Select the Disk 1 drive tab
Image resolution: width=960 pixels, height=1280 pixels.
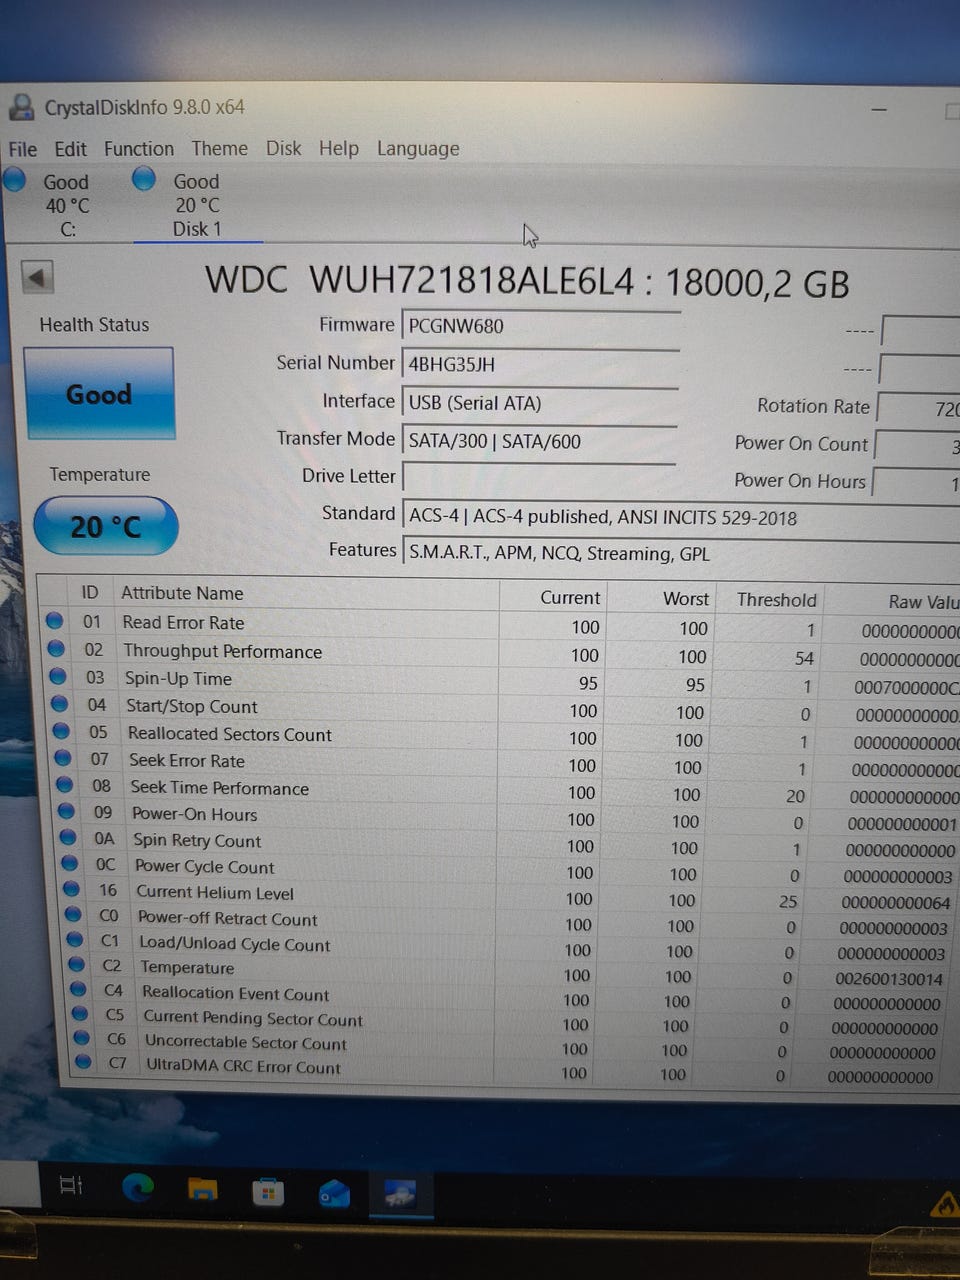coord(197,205)
